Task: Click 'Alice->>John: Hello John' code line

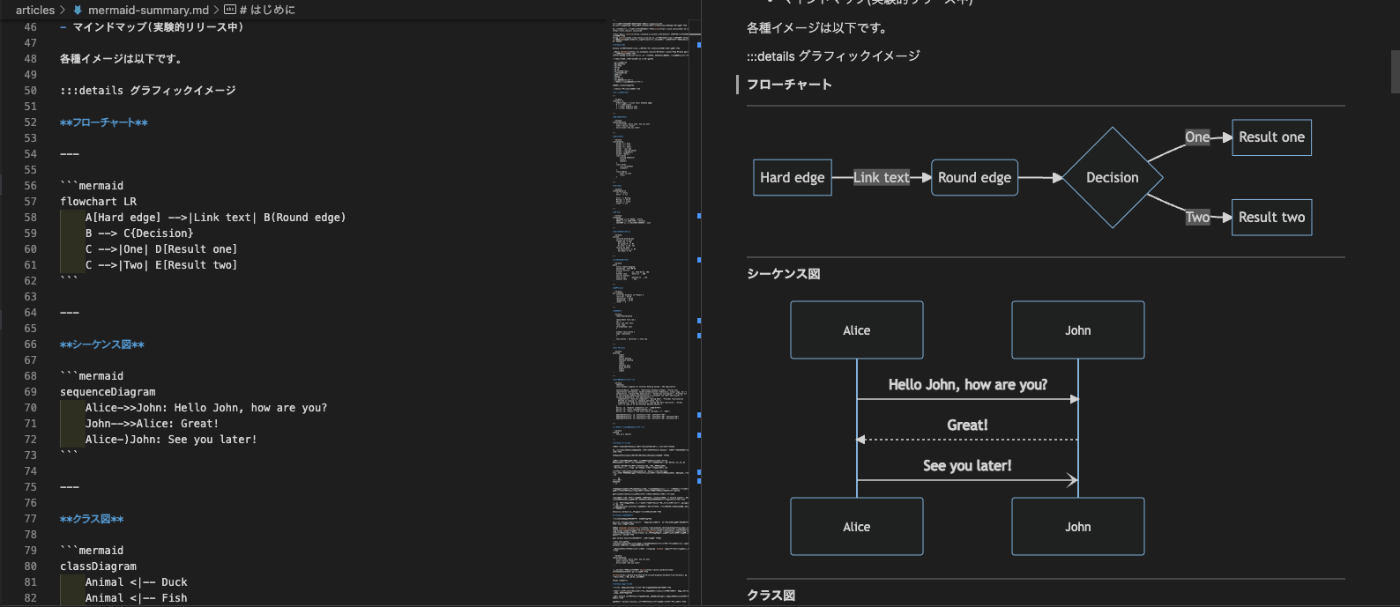Action: (x=206, y=408)
